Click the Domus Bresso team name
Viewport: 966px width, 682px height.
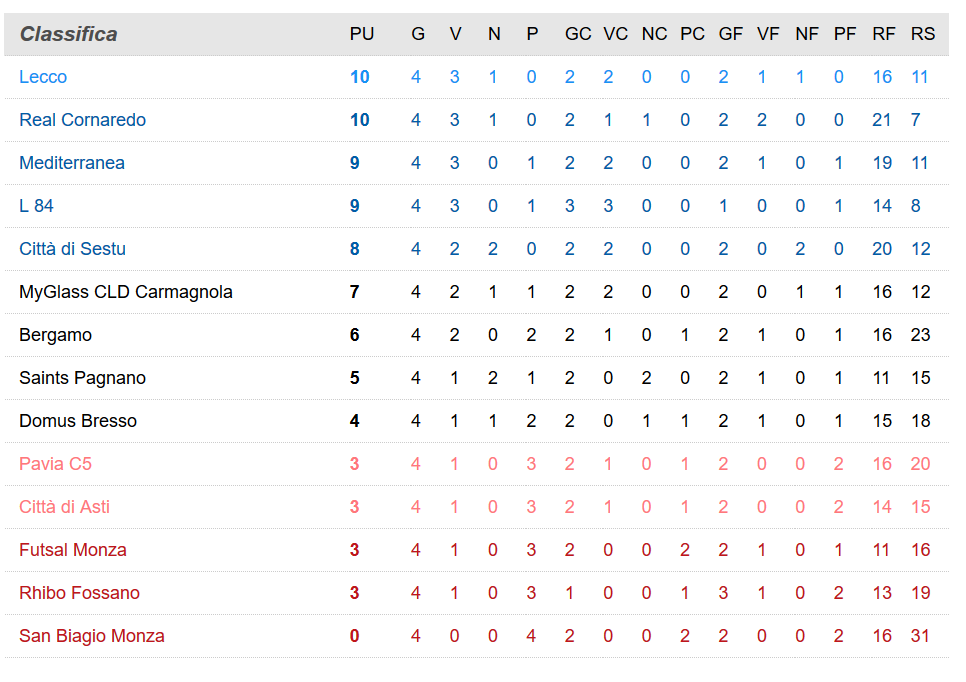click(x=78, y=421)
